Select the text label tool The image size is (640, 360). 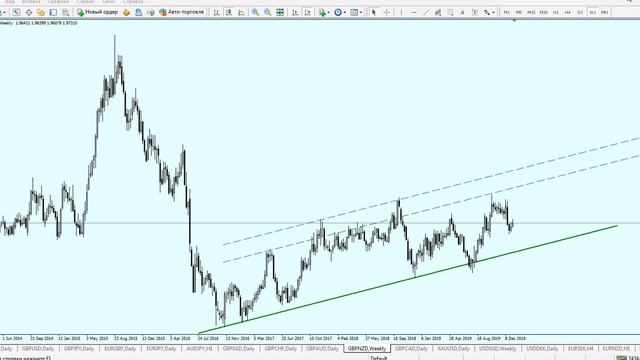pyautogui.click(x=475, y=13)
